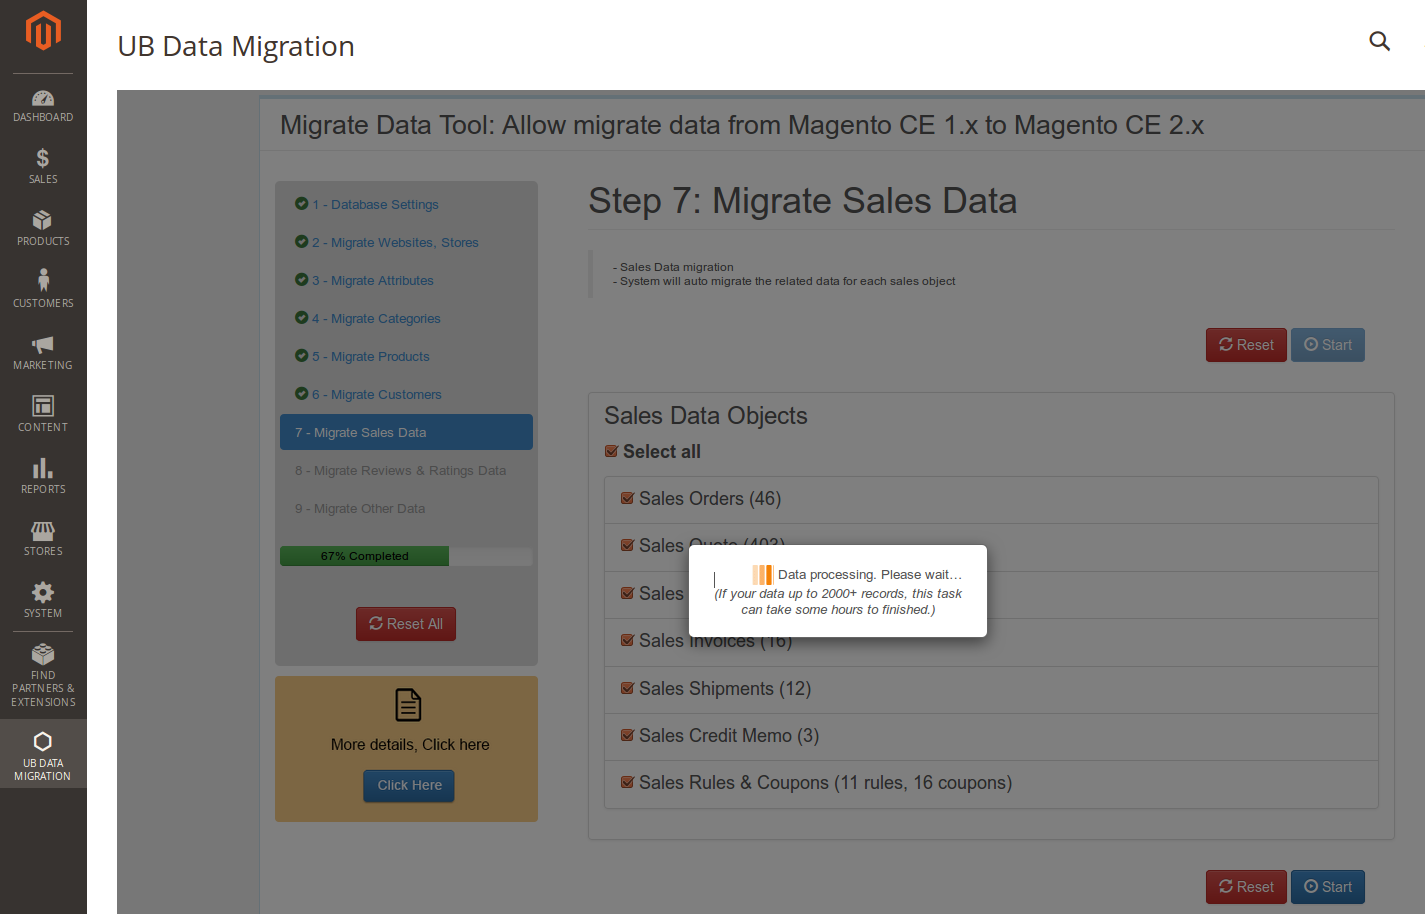Image resolution: width=1425 pixels, height=914 pixels.
Task: Click the loading spinner icon in processing popup
Action: (x=763, y=575)
